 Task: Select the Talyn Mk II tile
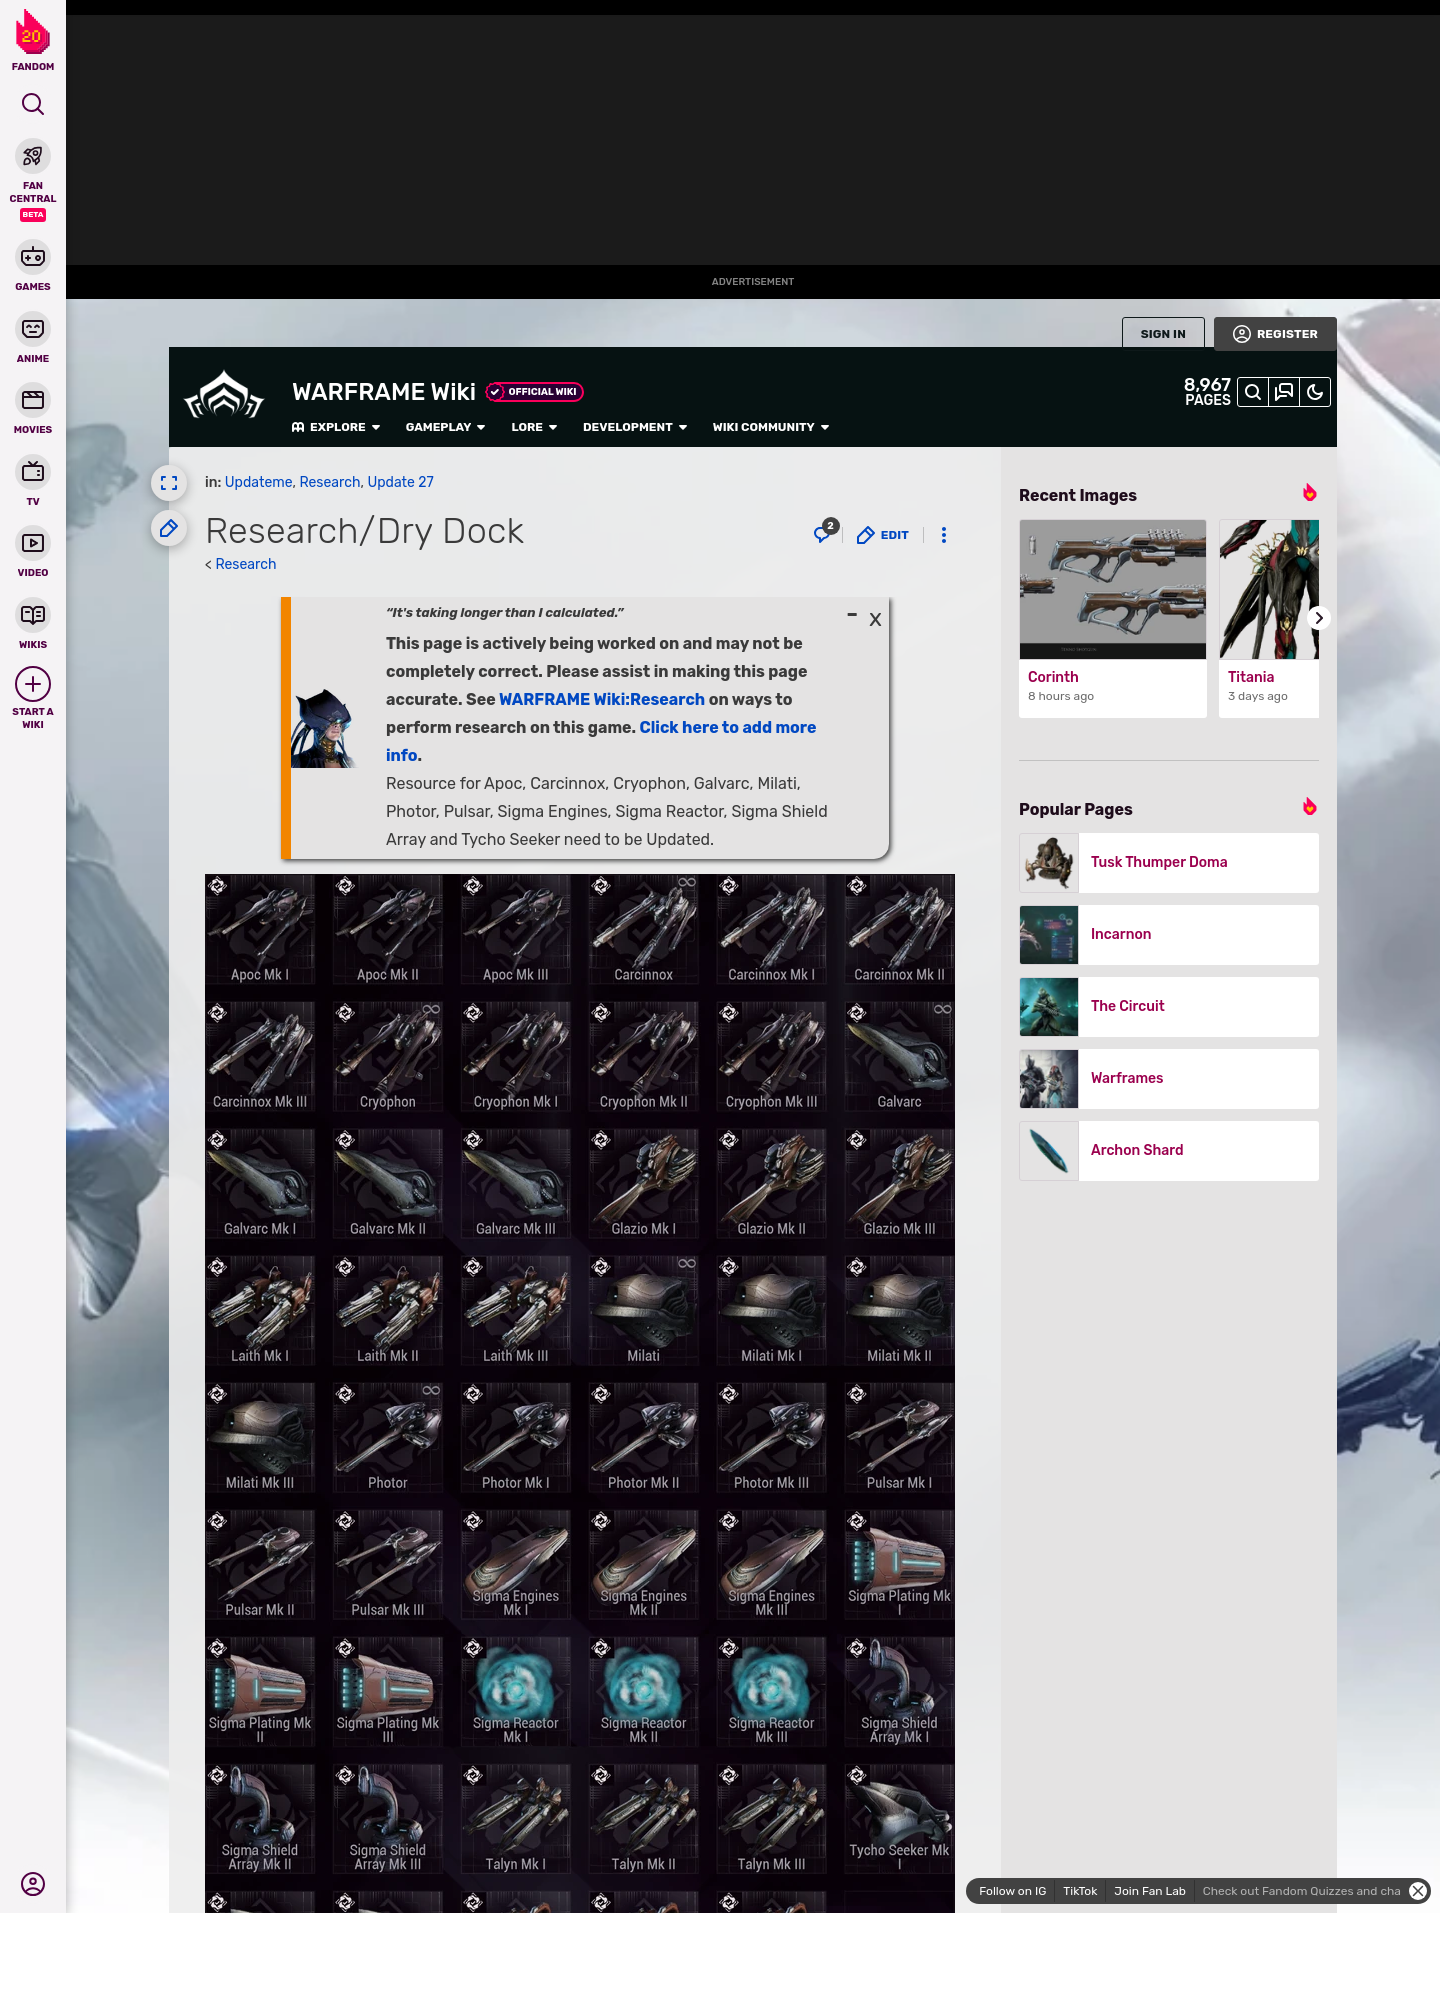pyautogui.click(x=644, y=1819)
